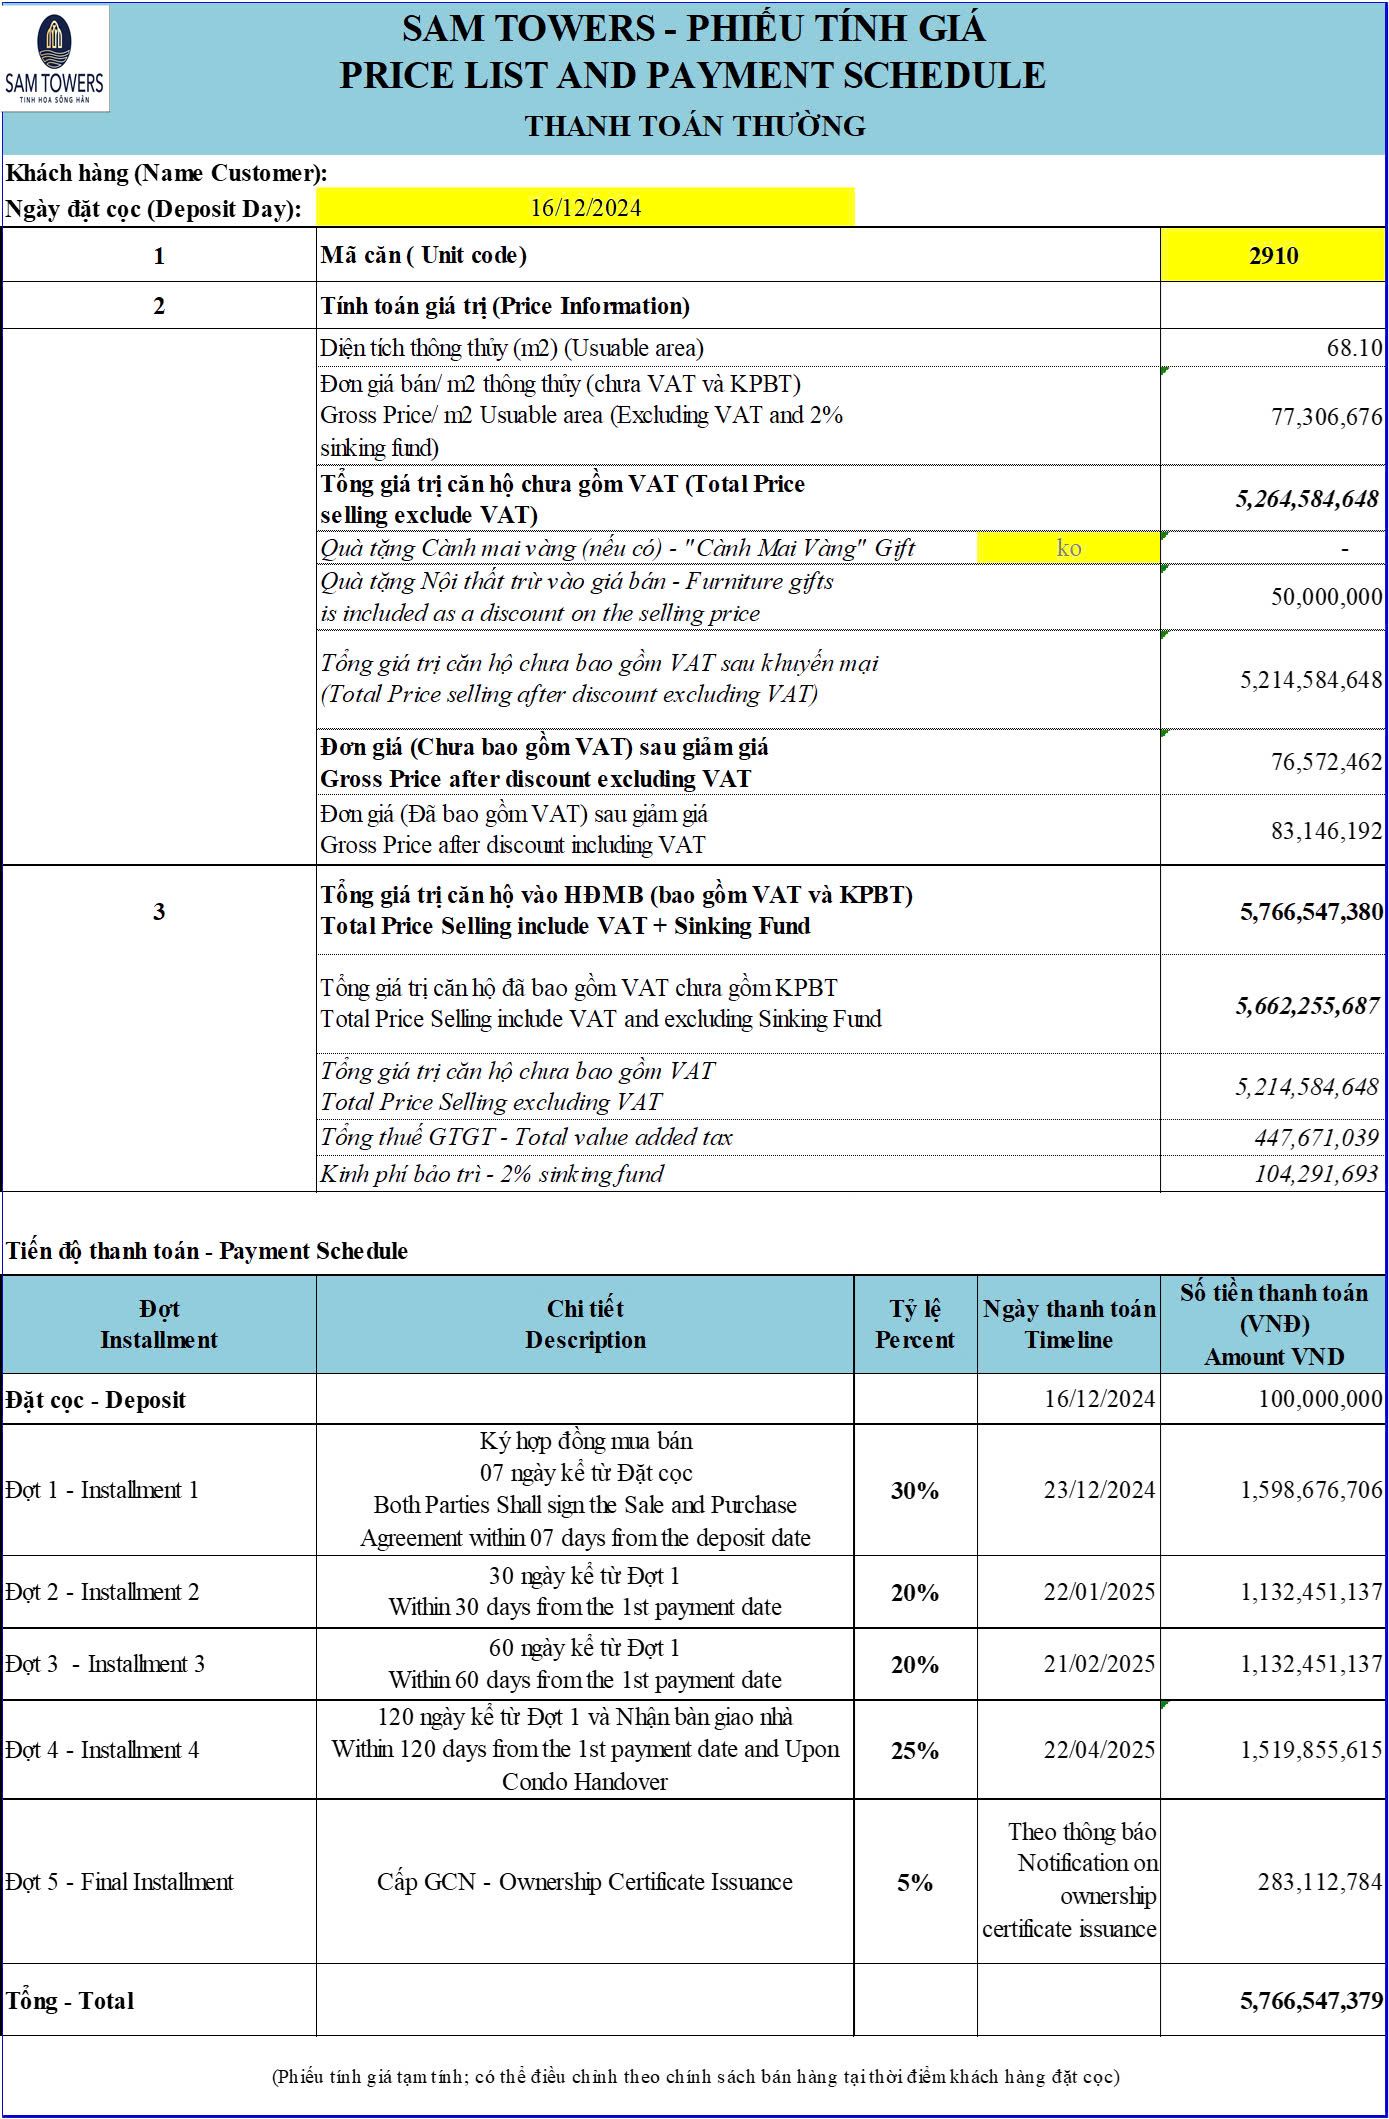The height and width of the screenshot is (2119, 1389).
Task: Select the 25% percent cell for Installment 4
Action: coord(914,1750)
